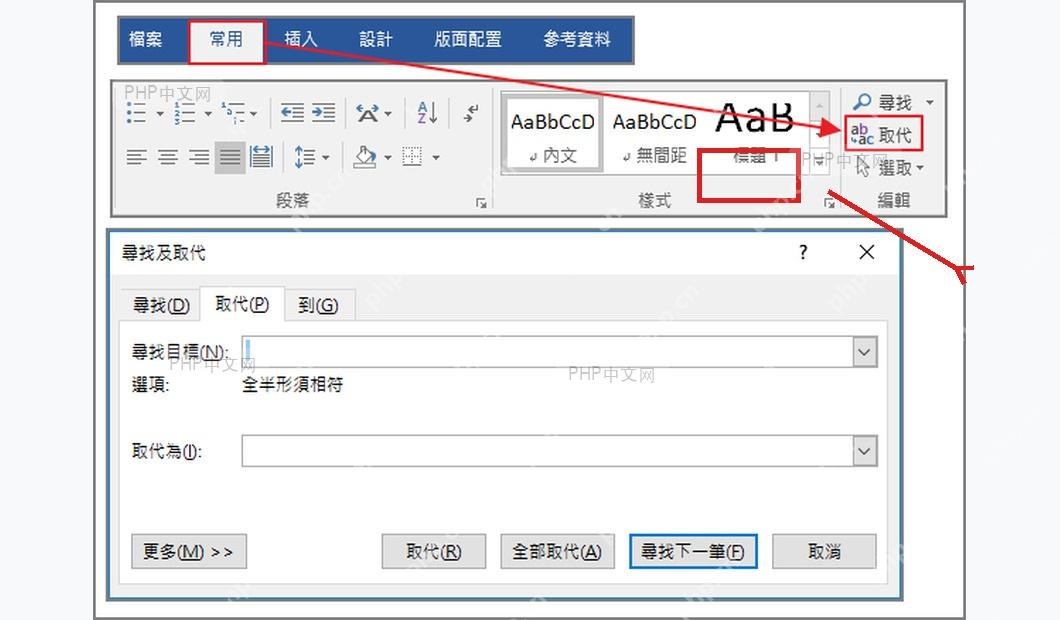The width and height of the screenshot is (1060, 620).
Task: Click the 尋找目標 input field
Action: tap(547, 352)
